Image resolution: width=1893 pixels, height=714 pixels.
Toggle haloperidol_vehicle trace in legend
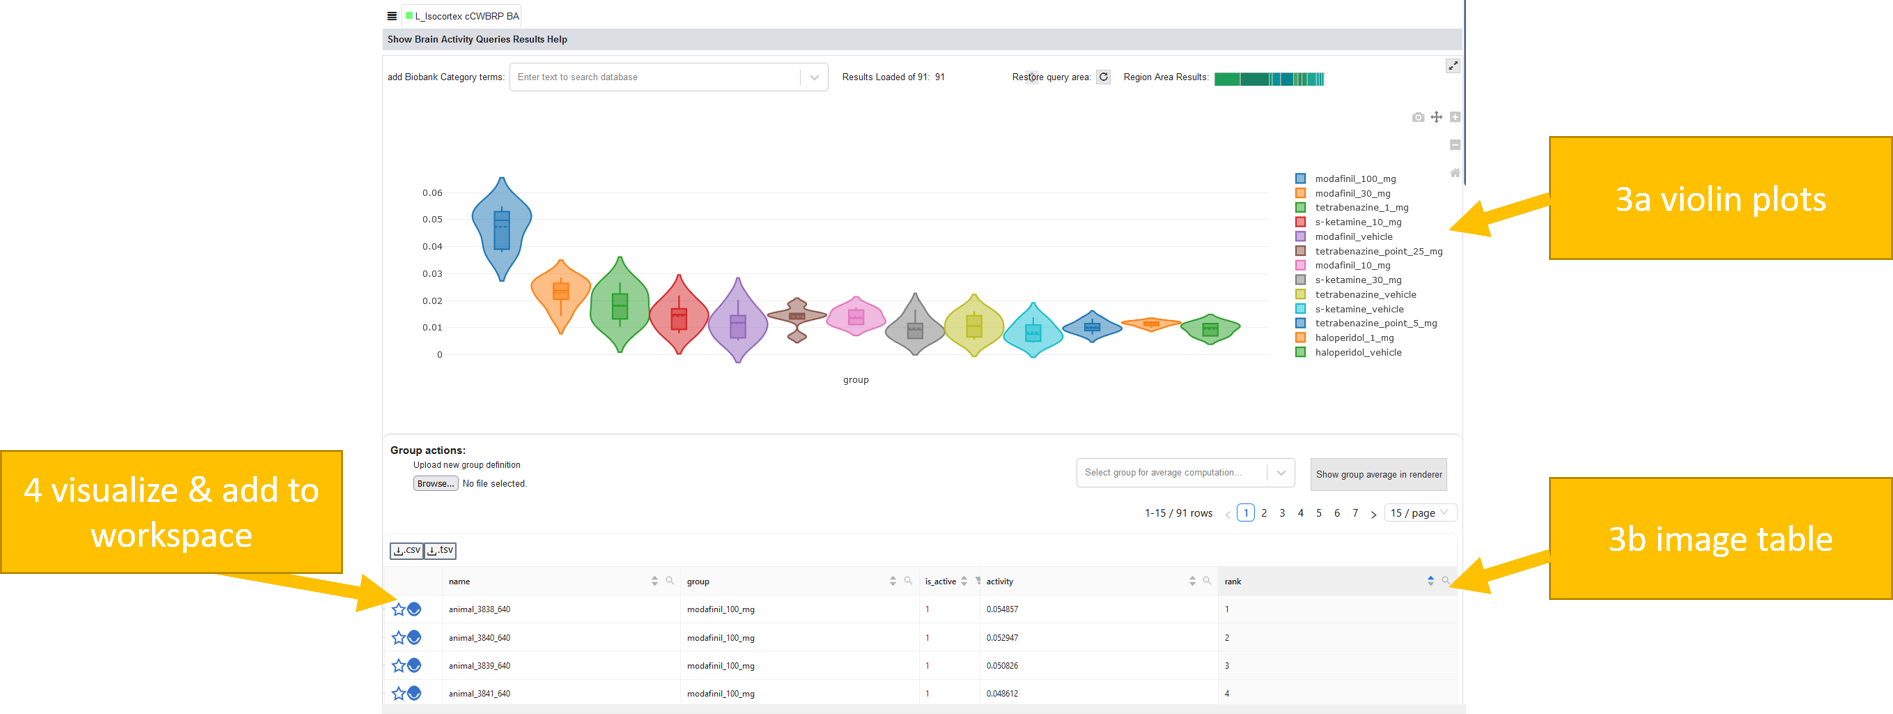click(1357, 352)
